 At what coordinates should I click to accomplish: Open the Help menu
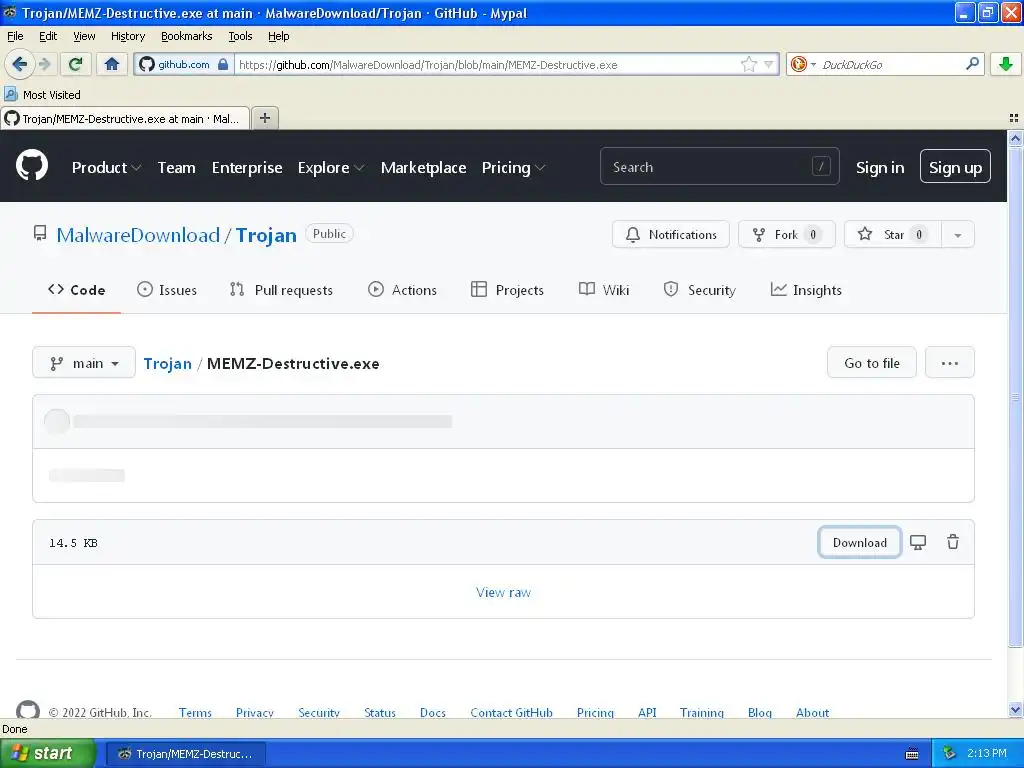[x=278, y=36]
